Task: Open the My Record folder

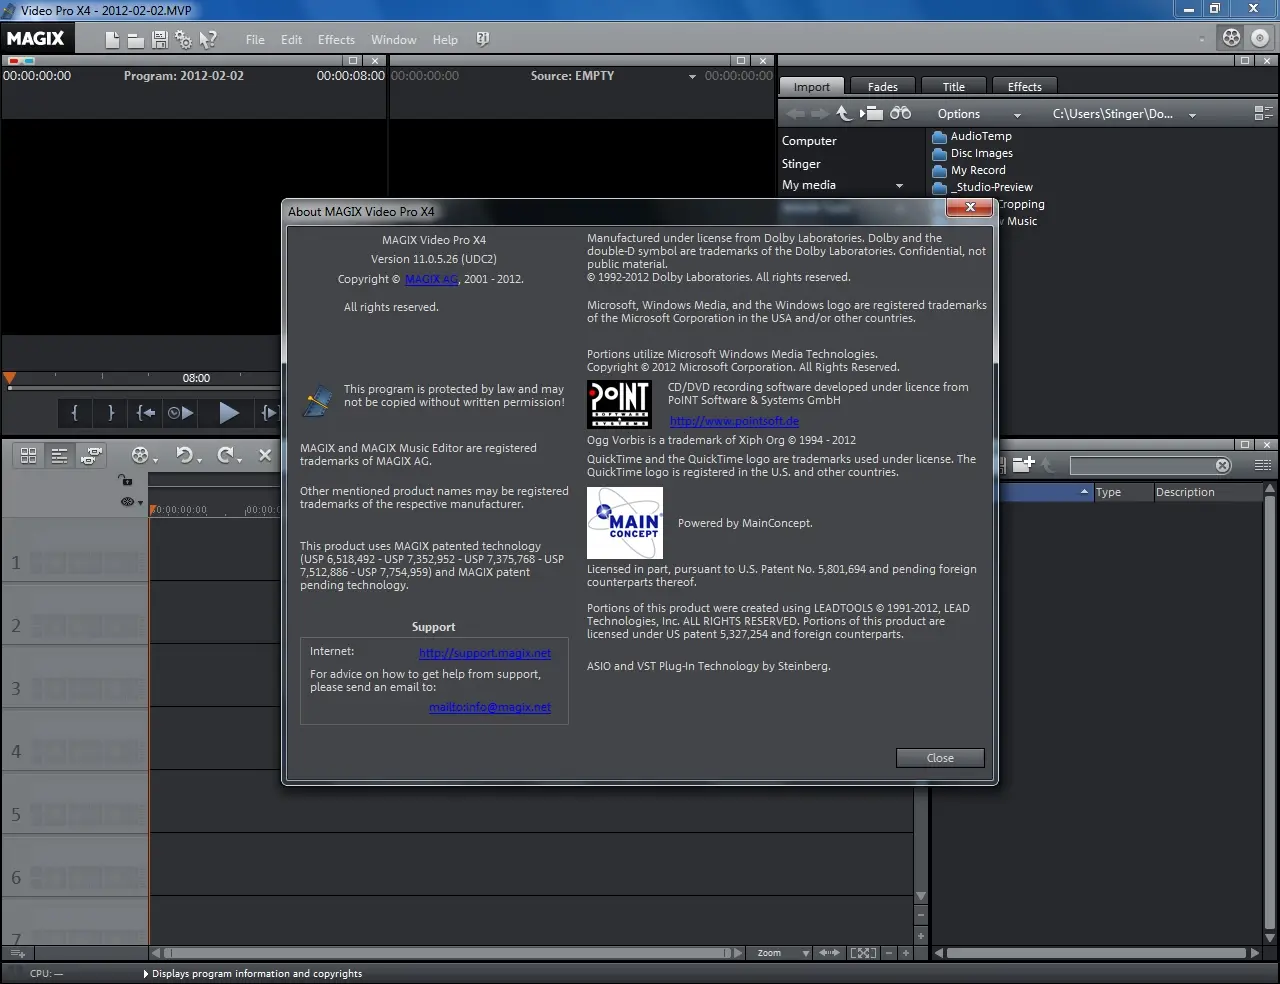Action: click(x=969, y=171)
